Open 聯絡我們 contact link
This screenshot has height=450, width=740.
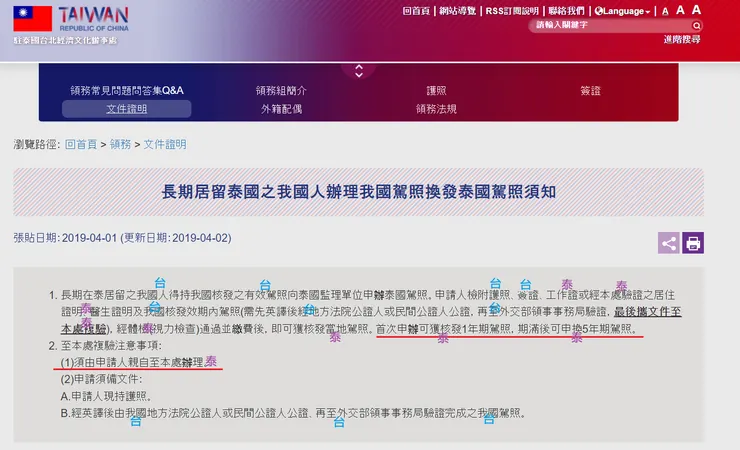click(566, 11)
